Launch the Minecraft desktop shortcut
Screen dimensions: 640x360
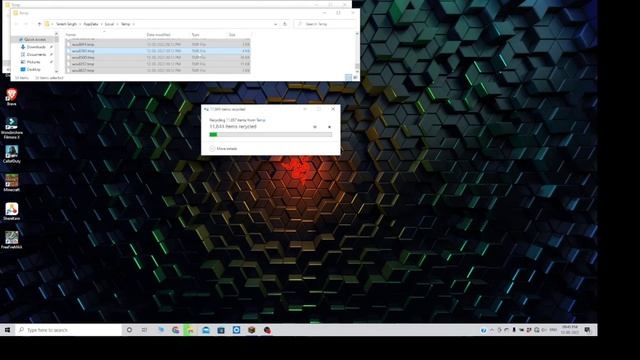click(x=11, y=183)
